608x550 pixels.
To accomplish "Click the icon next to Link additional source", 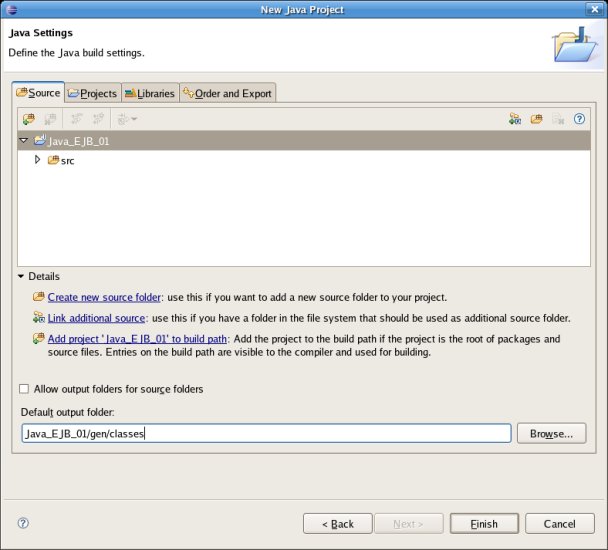I will 38,318.
